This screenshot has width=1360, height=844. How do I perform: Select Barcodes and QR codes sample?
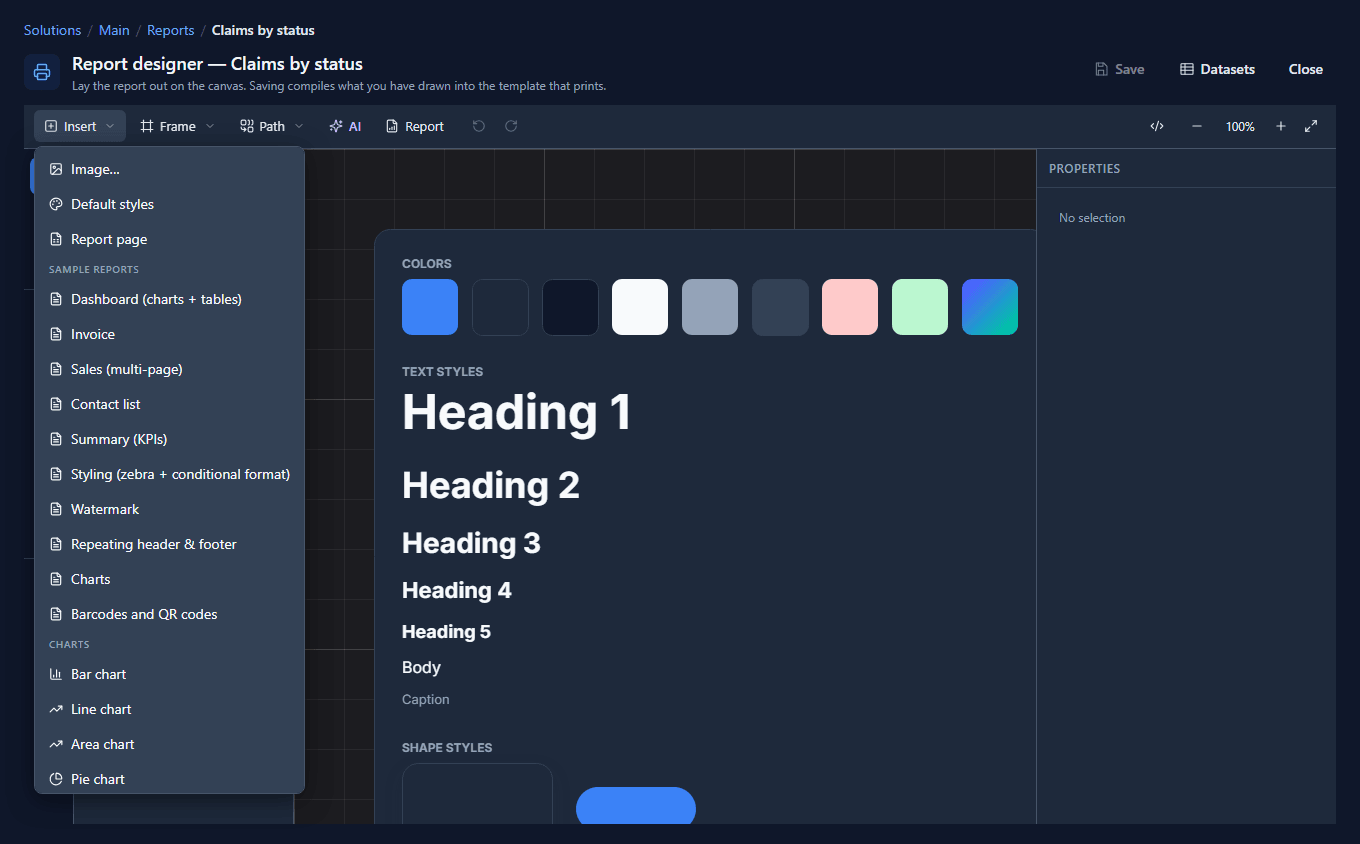(x=169, y=614)
